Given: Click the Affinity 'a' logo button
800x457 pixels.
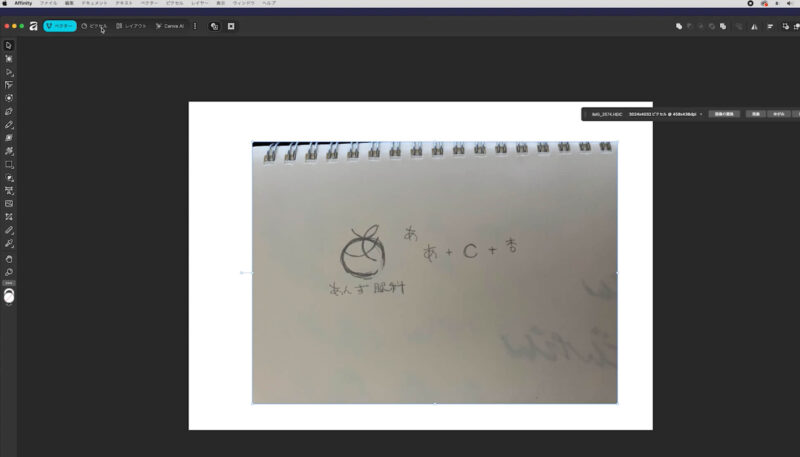Looking at the screenshot, I should point(33,26).
